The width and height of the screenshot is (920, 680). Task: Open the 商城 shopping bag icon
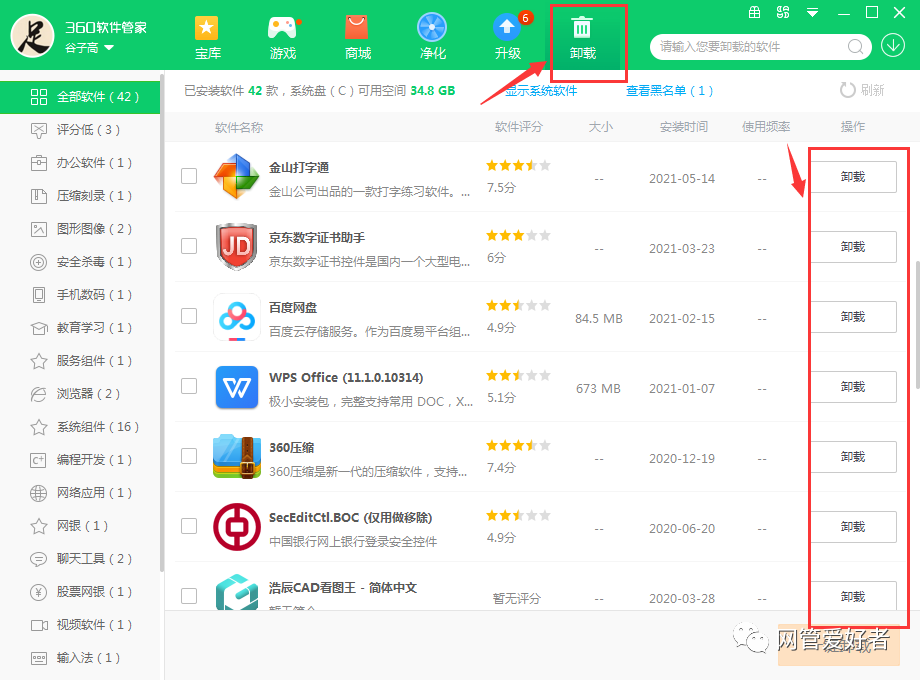click(x=357, y=28)
